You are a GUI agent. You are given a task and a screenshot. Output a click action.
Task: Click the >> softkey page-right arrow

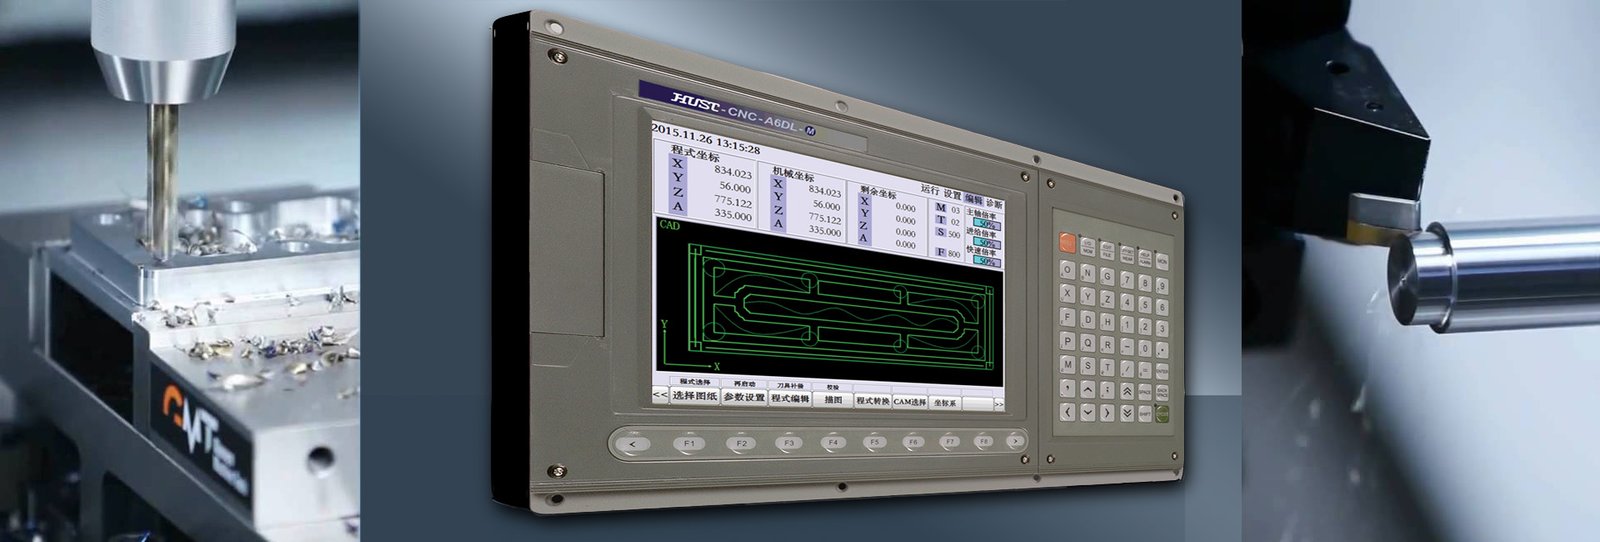point(998,404)
